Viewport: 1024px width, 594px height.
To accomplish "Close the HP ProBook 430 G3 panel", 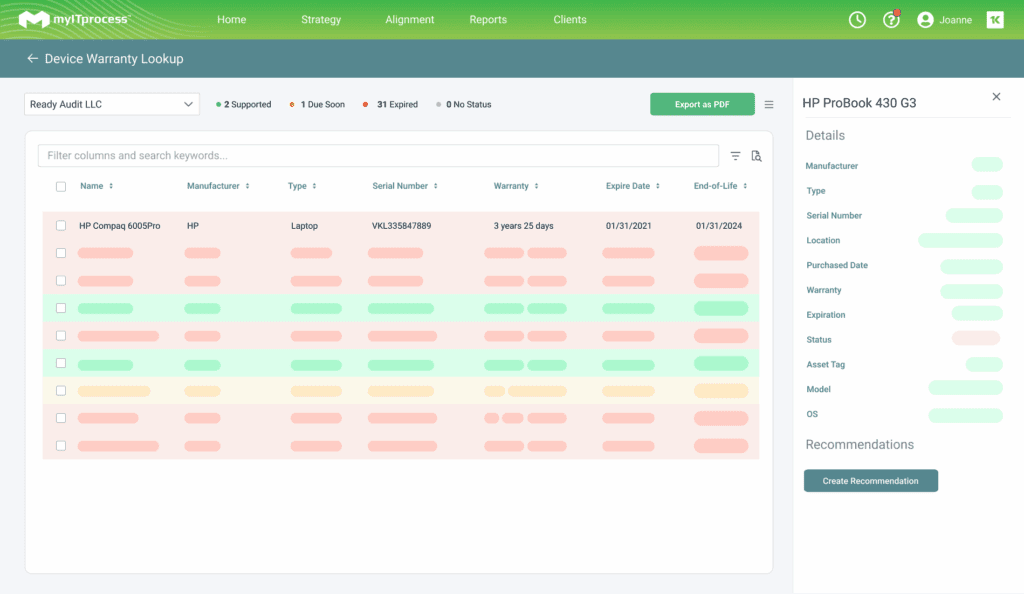I will click(996, 97).
